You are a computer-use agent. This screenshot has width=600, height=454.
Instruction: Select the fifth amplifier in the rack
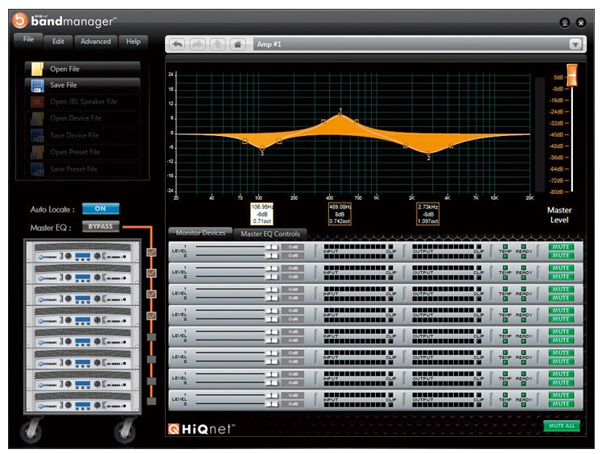[x=83, y=337]
